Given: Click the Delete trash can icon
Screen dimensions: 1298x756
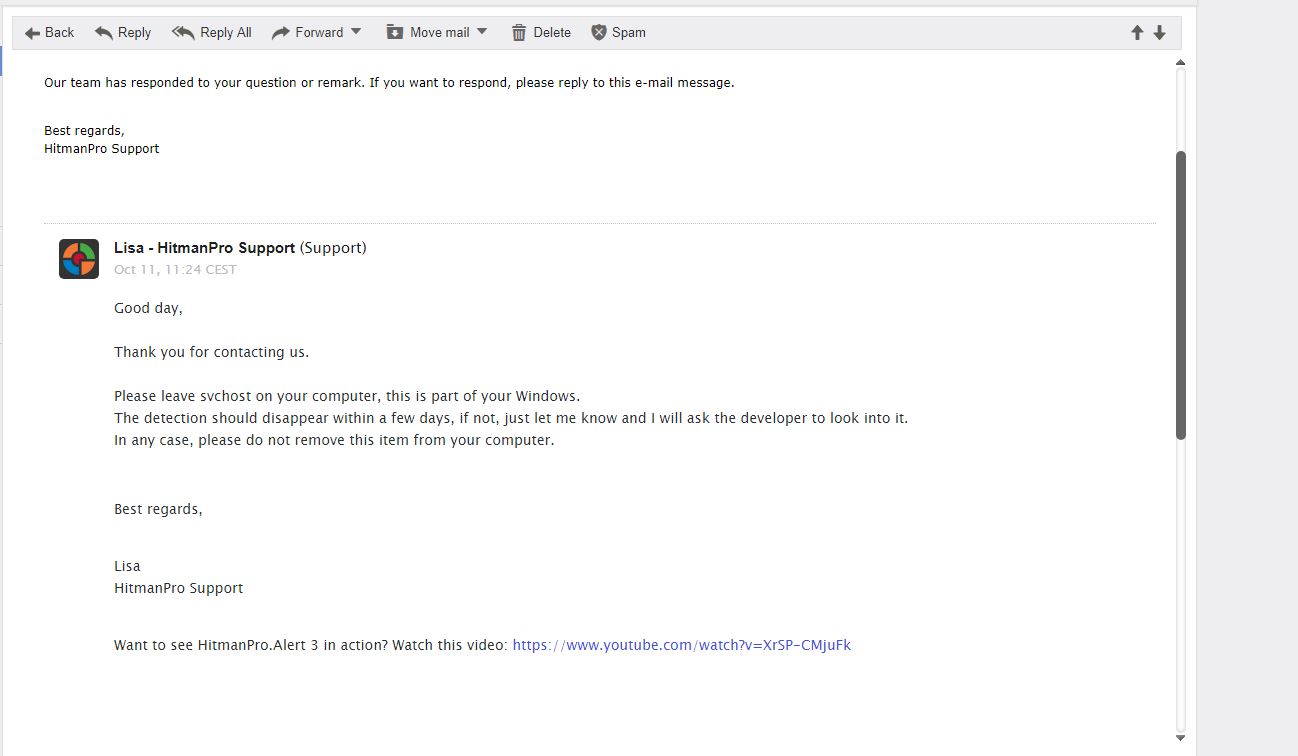Looking at the screenshot, I should point(519,33).
